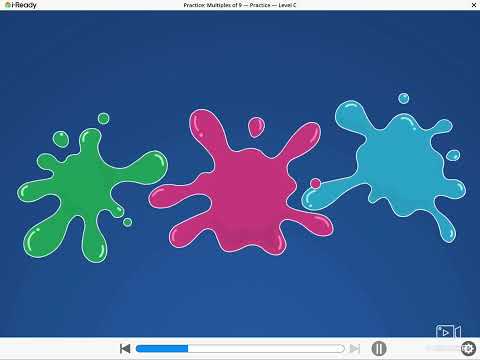Click the blue droplet right of blue splat
The height and width of the screenshot is (360, 480).
453,155
